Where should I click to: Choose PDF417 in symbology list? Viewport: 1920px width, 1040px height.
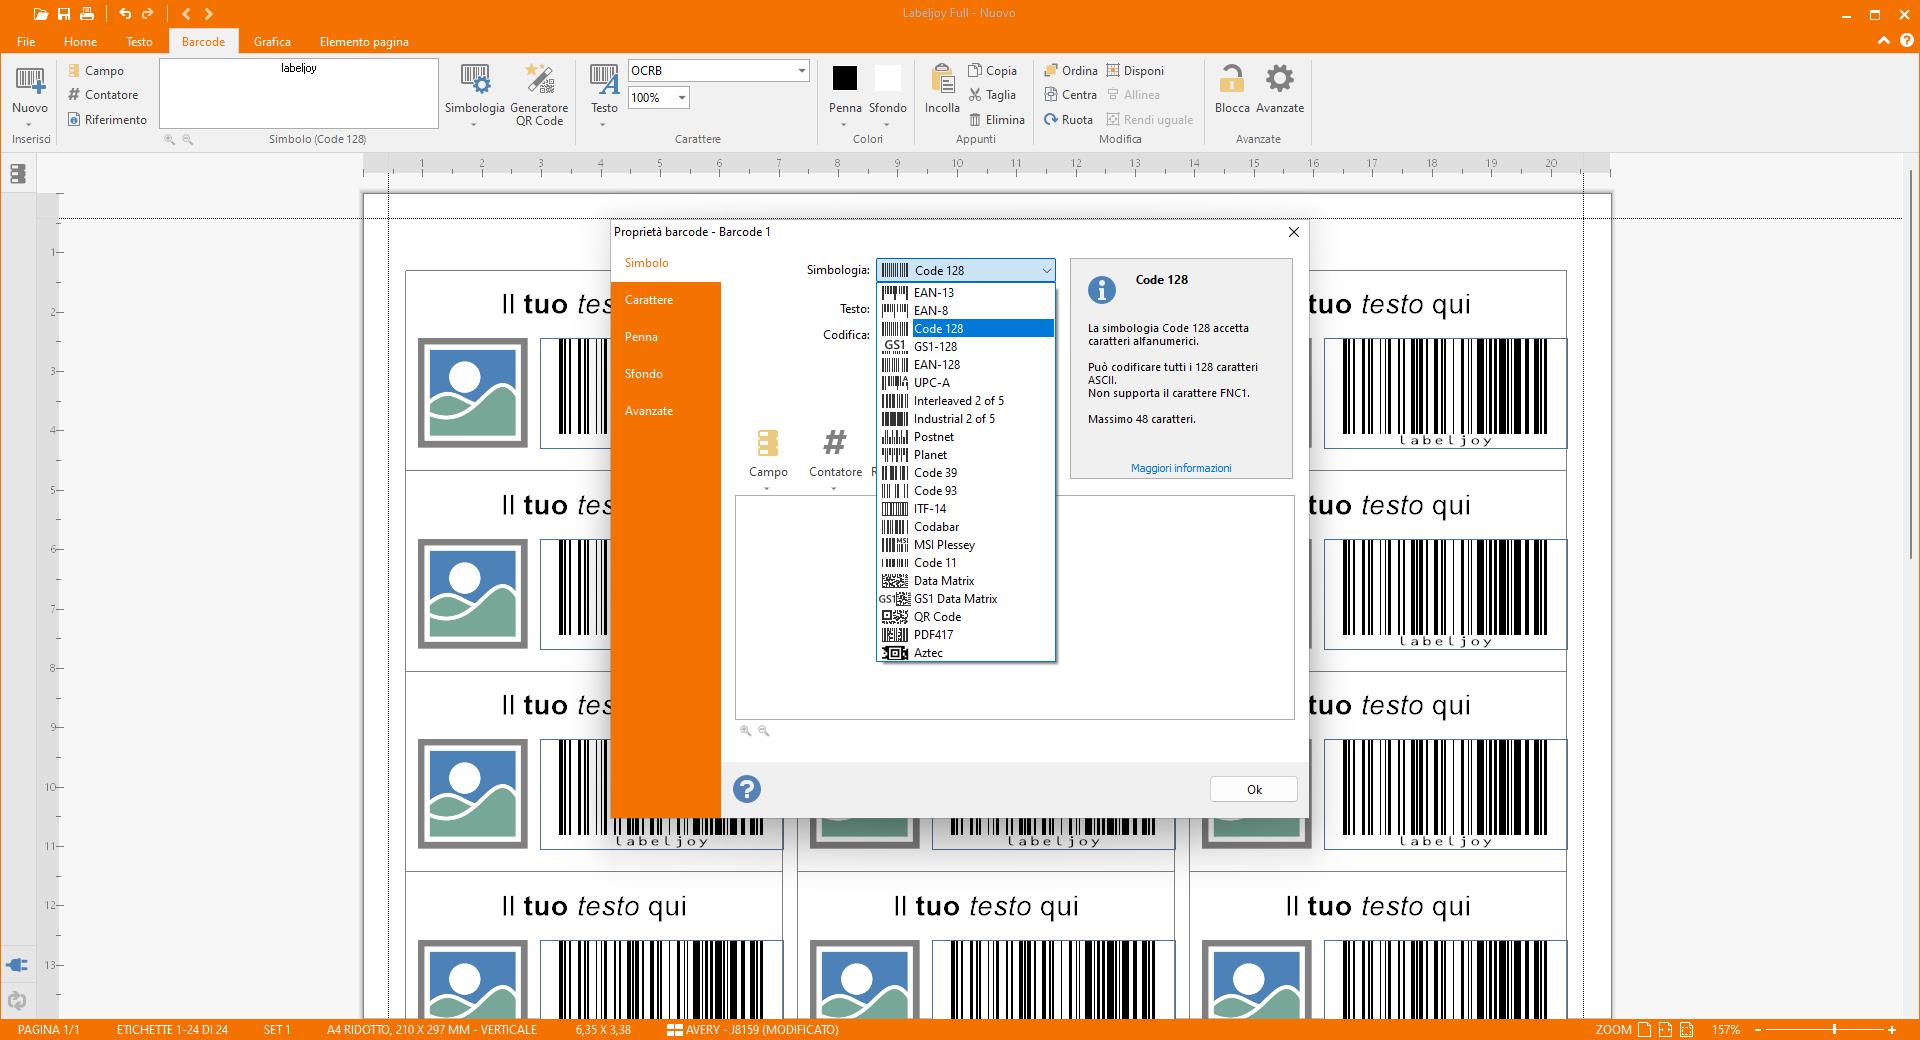[966, 635]
